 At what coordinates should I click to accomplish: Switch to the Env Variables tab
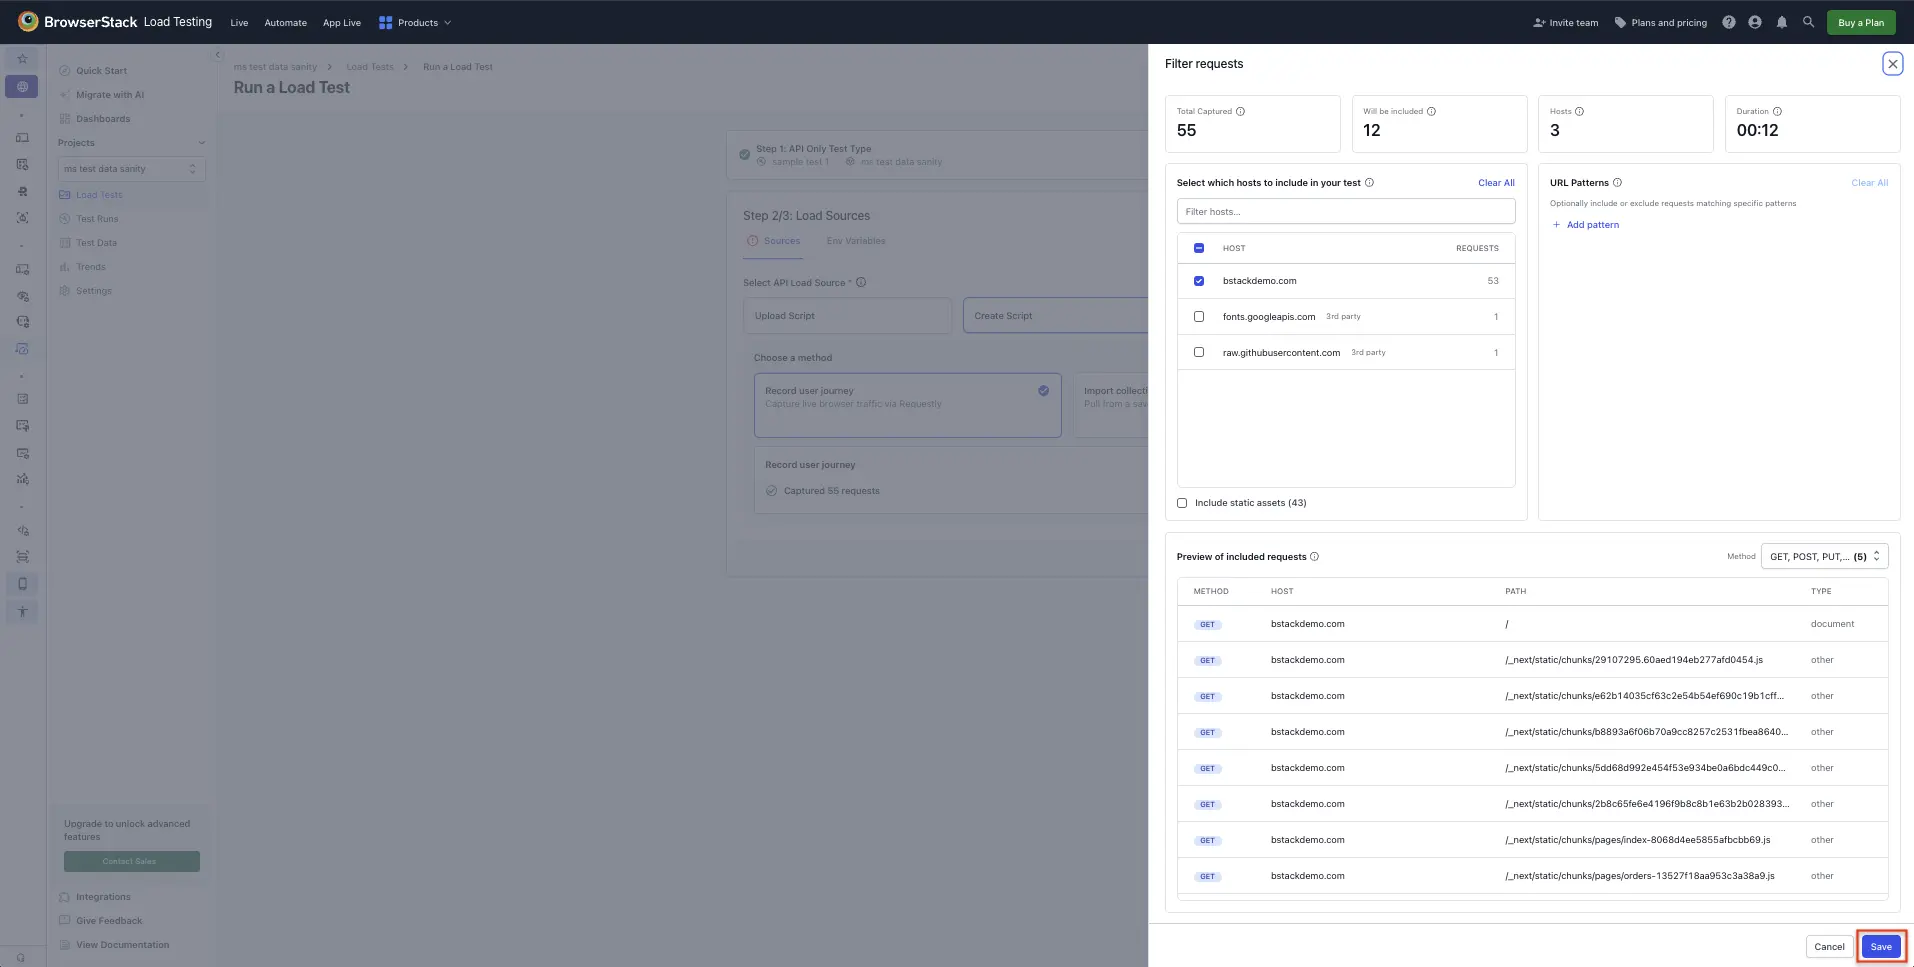[856, 241]
